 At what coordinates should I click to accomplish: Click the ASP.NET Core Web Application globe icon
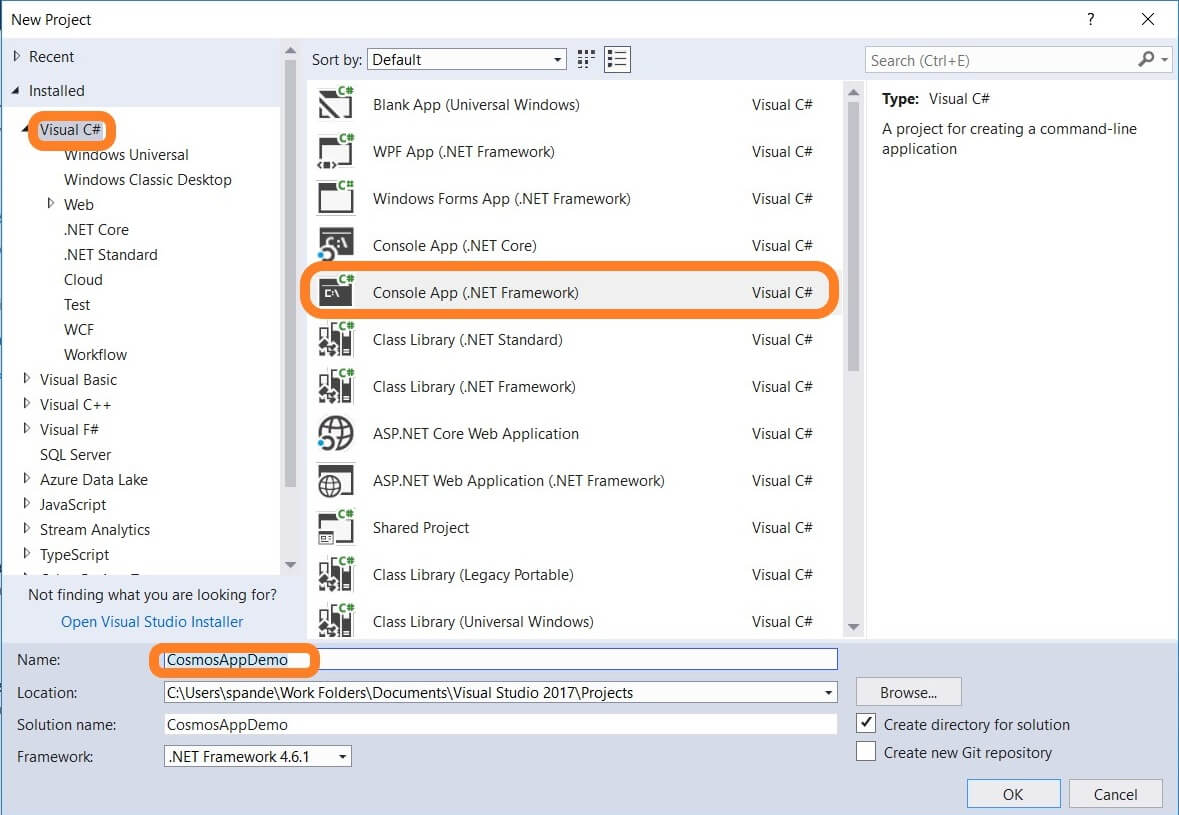click(x=335, y=433)
